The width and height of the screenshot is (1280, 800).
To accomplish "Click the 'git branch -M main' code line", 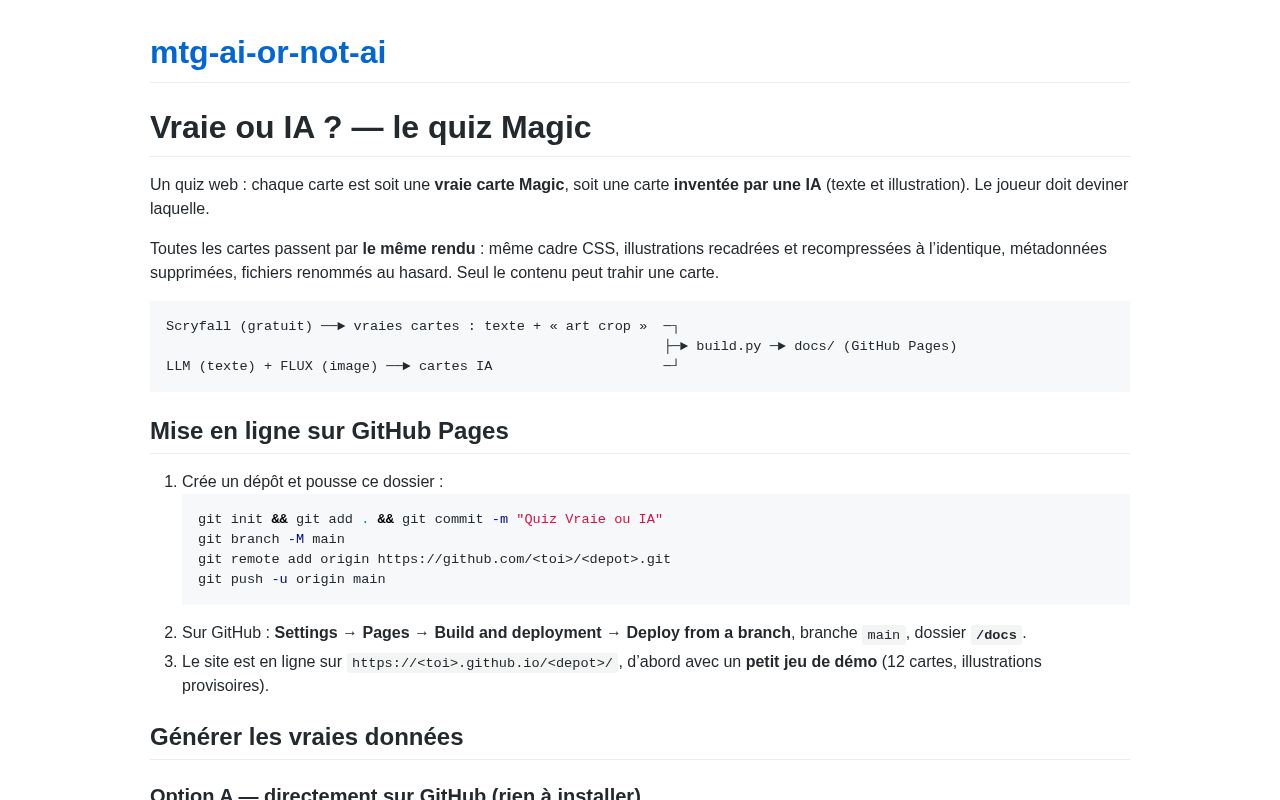I will coord(271,539).
